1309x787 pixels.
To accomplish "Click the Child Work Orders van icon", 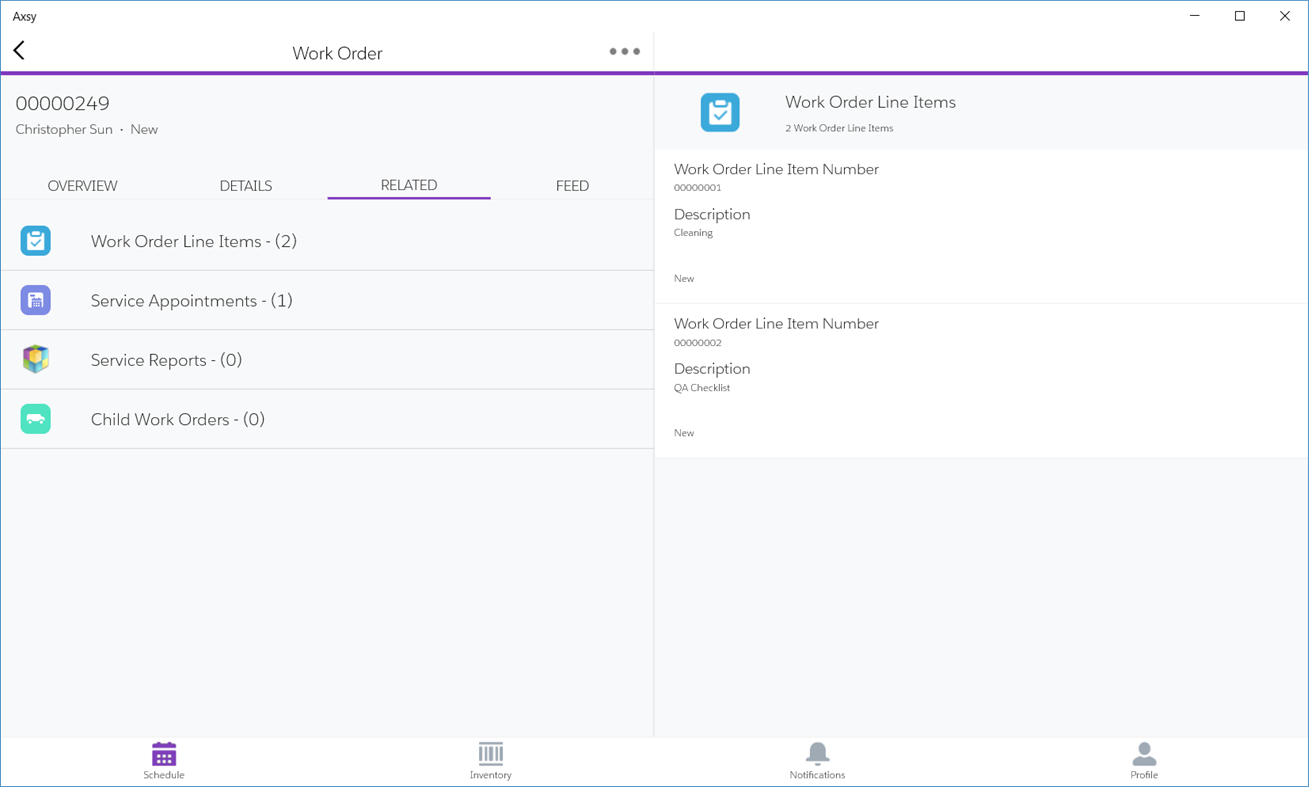I will (x=35, y=419).
